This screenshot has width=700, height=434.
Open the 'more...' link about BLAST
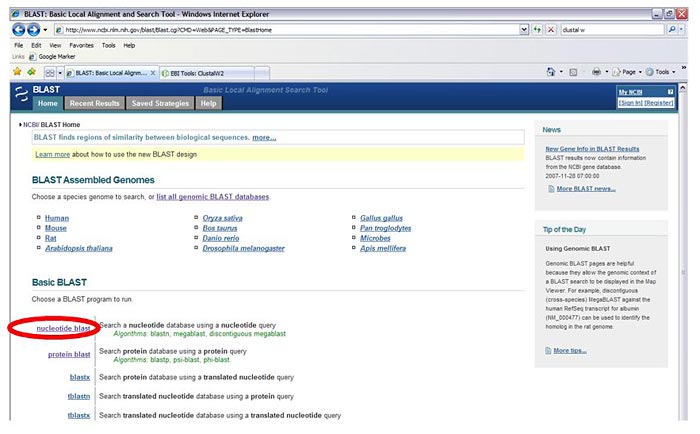(264, 138)
